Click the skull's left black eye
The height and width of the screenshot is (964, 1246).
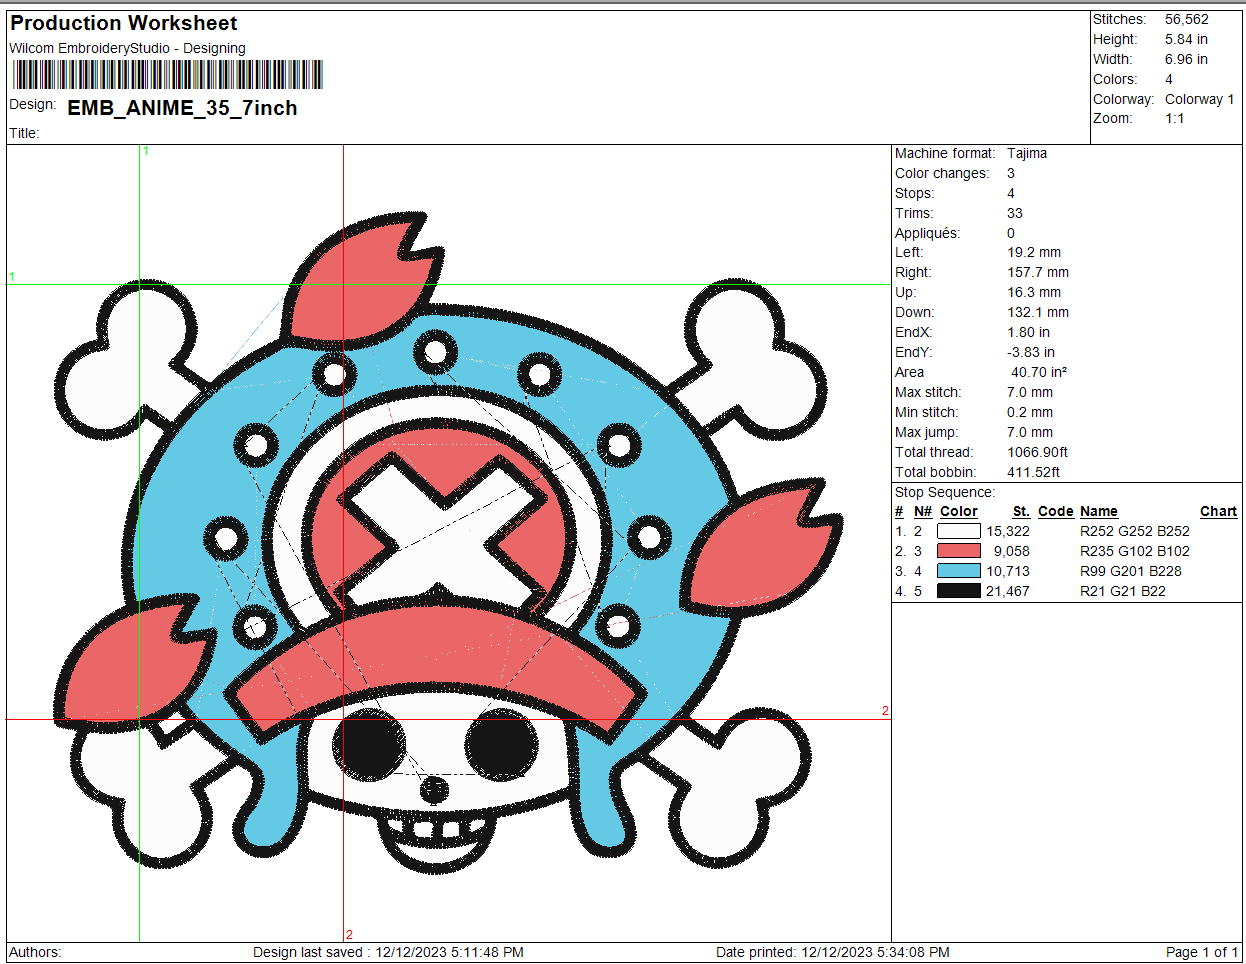(367, 745)
